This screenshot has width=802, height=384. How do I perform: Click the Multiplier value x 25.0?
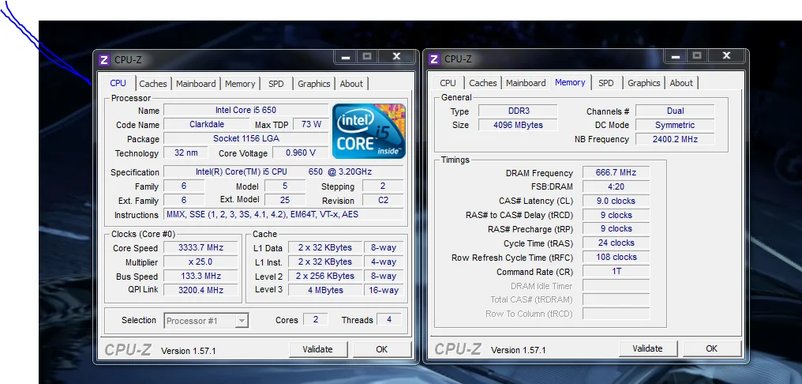click(x=200, y=262)
